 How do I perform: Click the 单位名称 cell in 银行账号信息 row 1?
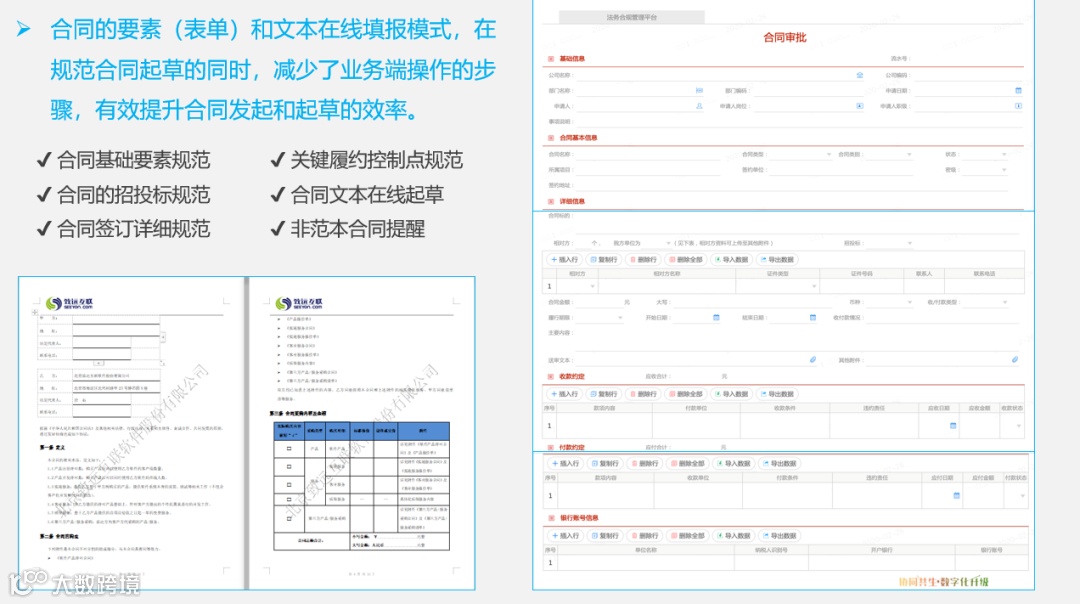646,563
